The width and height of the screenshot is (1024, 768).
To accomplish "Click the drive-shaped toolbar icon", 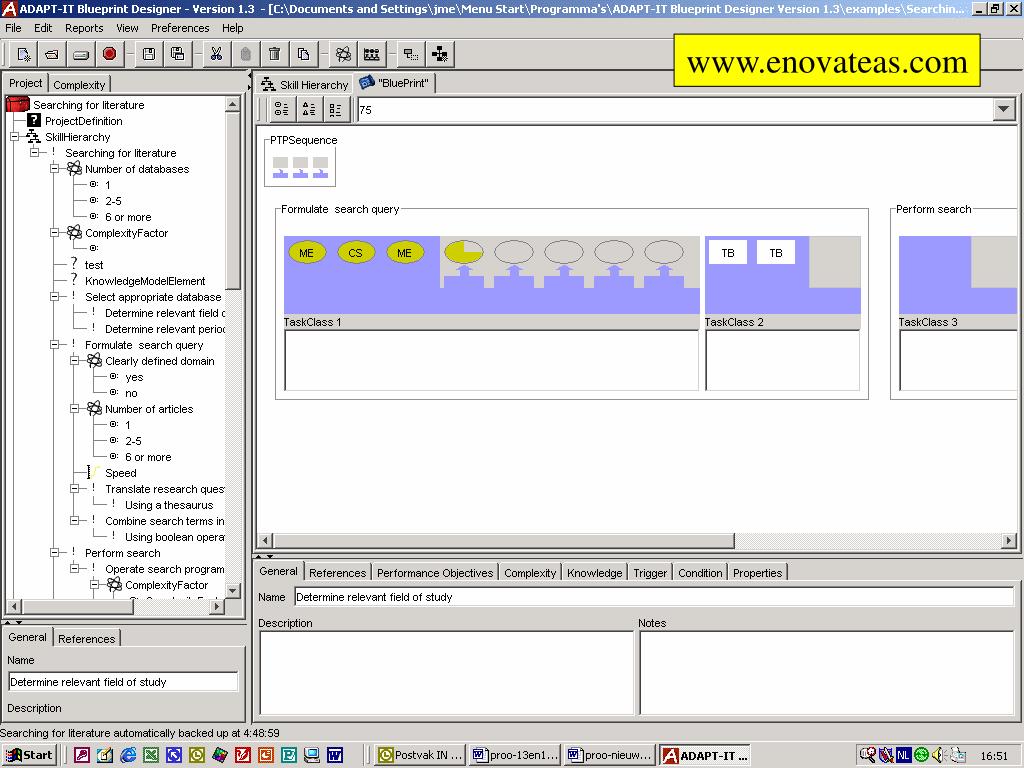I will [x=80, y=54].
